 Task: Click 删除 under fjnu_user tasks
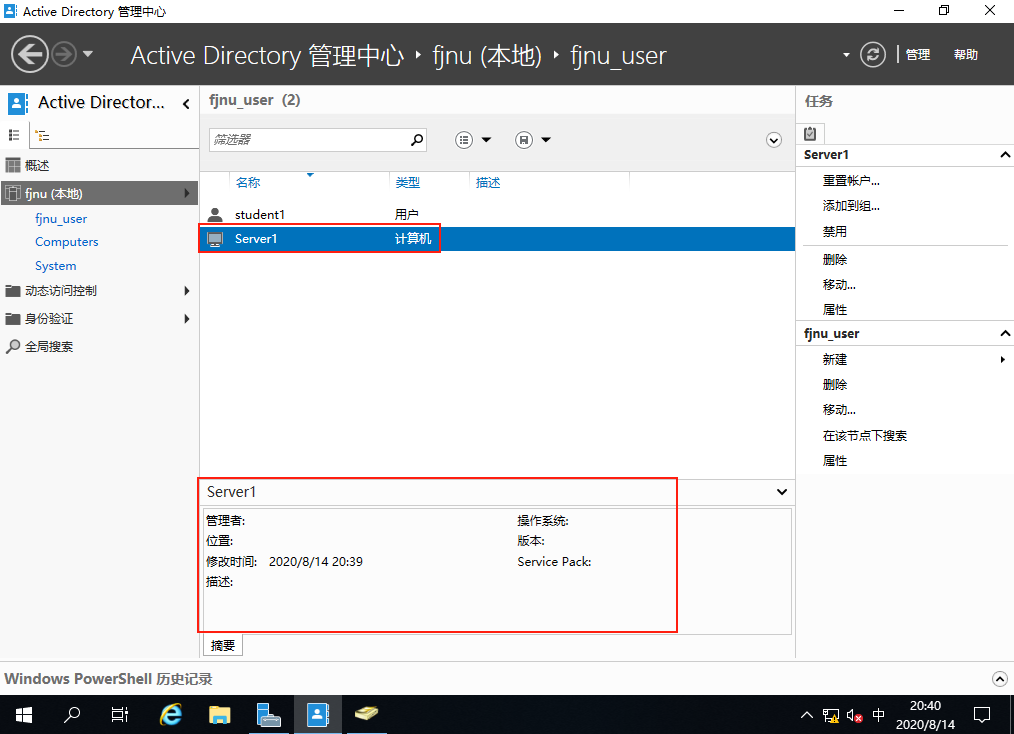click(x=835, y=385)
